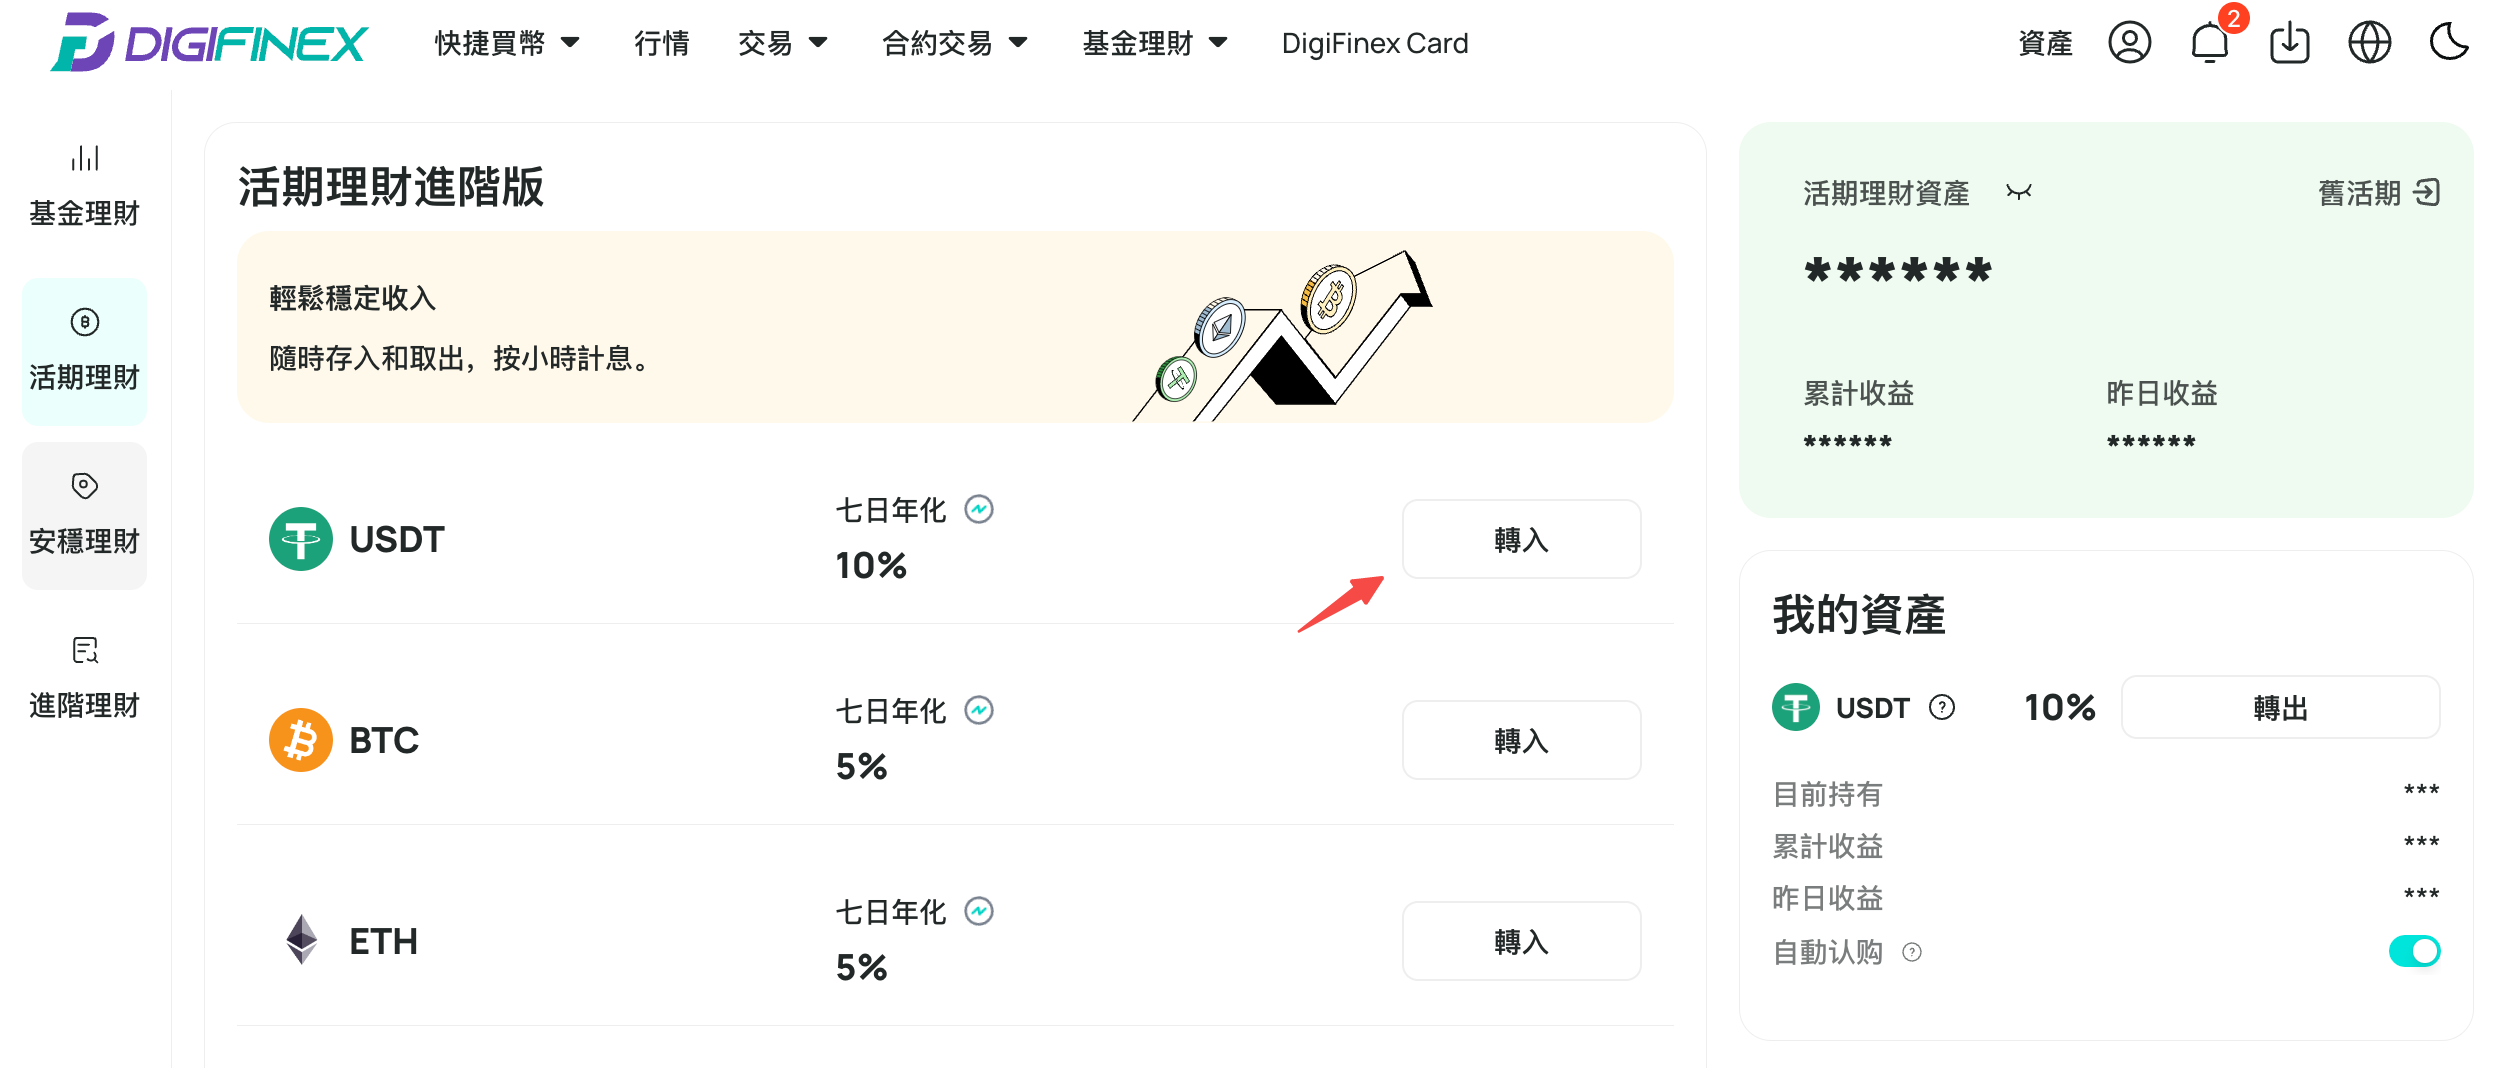Screen dimensions: 2512x1068
Task: Toggle the 自動认购 auto-subscribe switch
Action: coord(2414,951)
